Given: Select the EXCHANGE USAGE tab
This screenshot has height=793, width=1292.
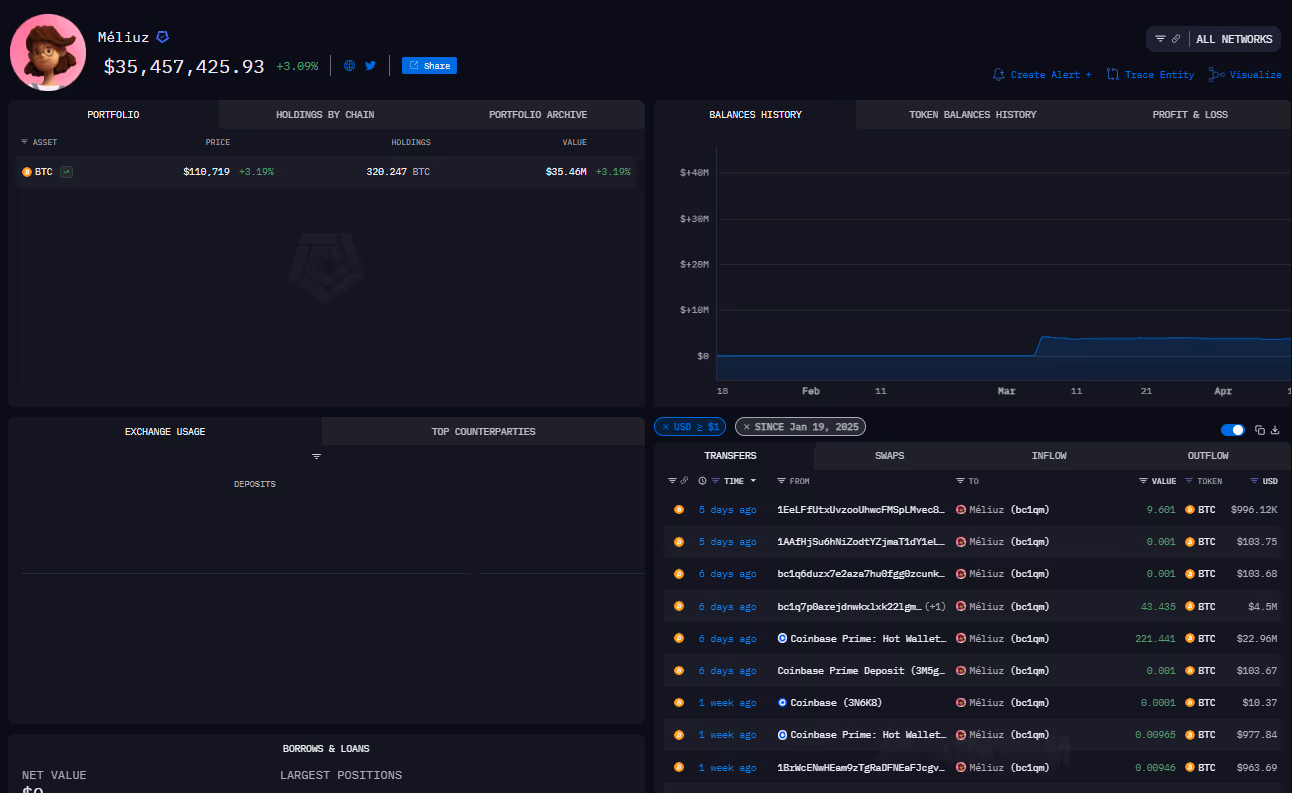Looking at the screenshot, I should [x=165, y=432].
